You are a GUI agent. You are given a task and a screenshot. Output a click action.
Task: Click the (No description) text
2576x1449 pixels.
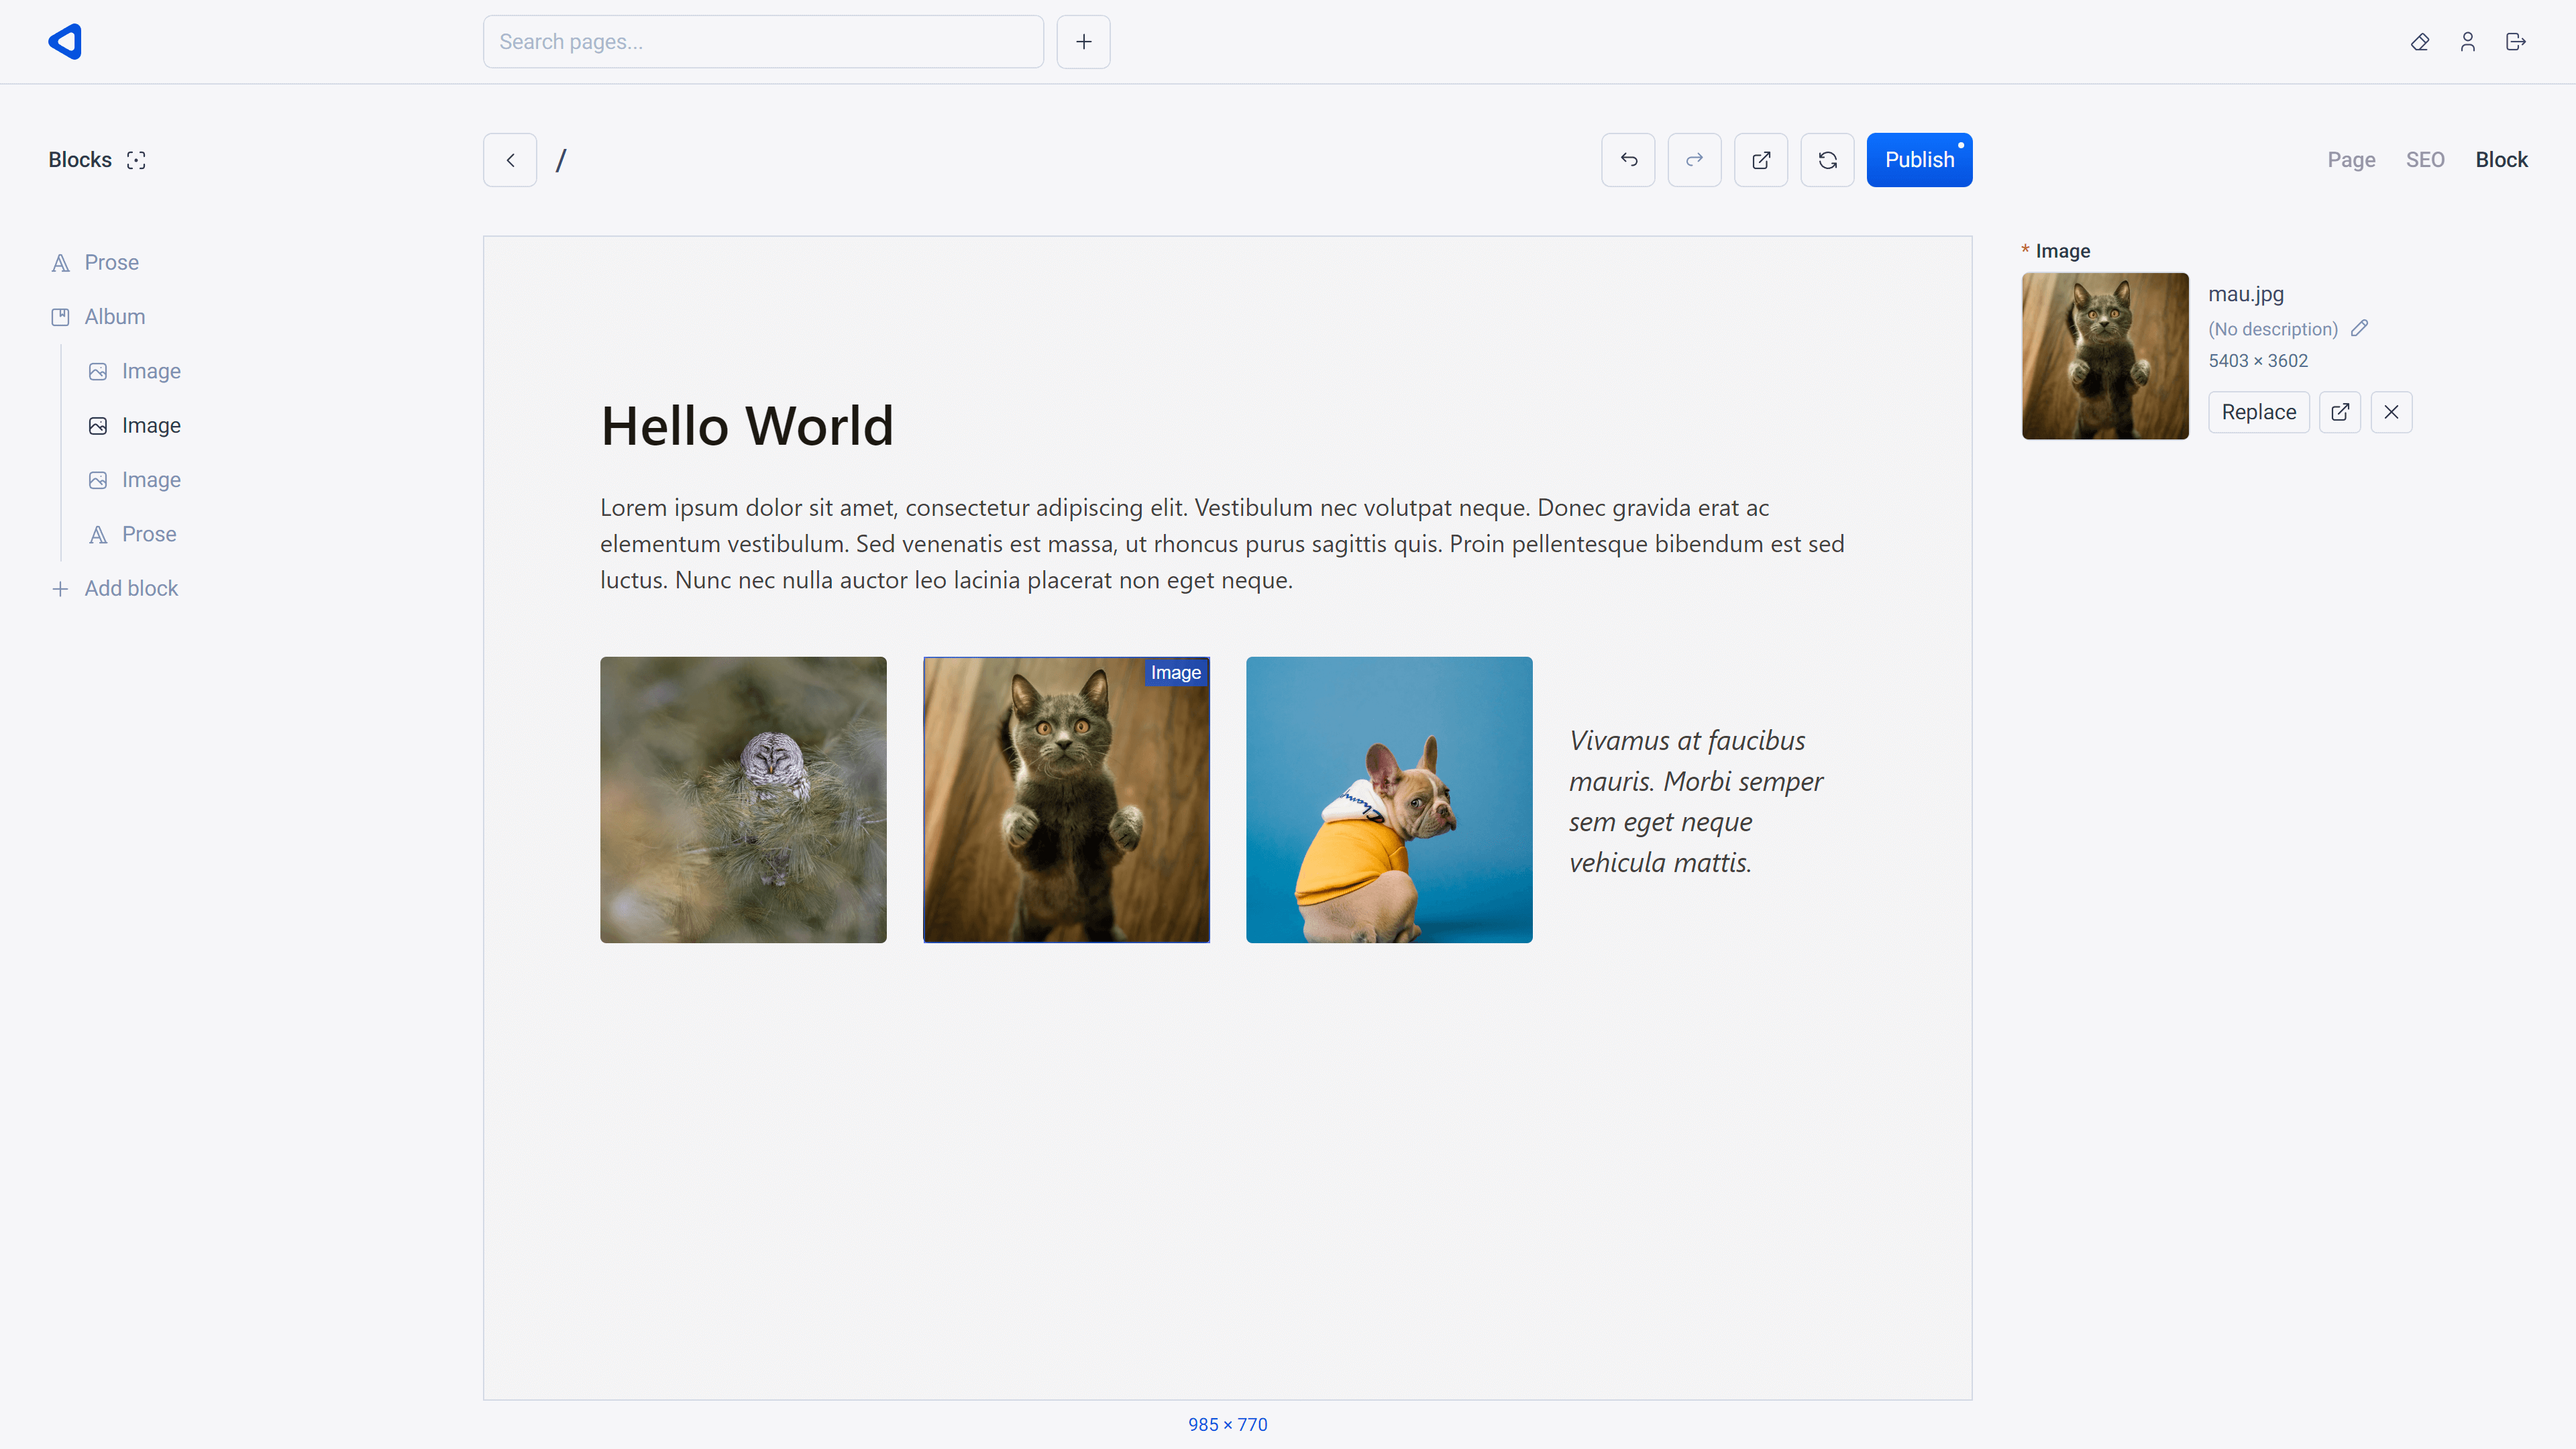[x=2273, y=329]
